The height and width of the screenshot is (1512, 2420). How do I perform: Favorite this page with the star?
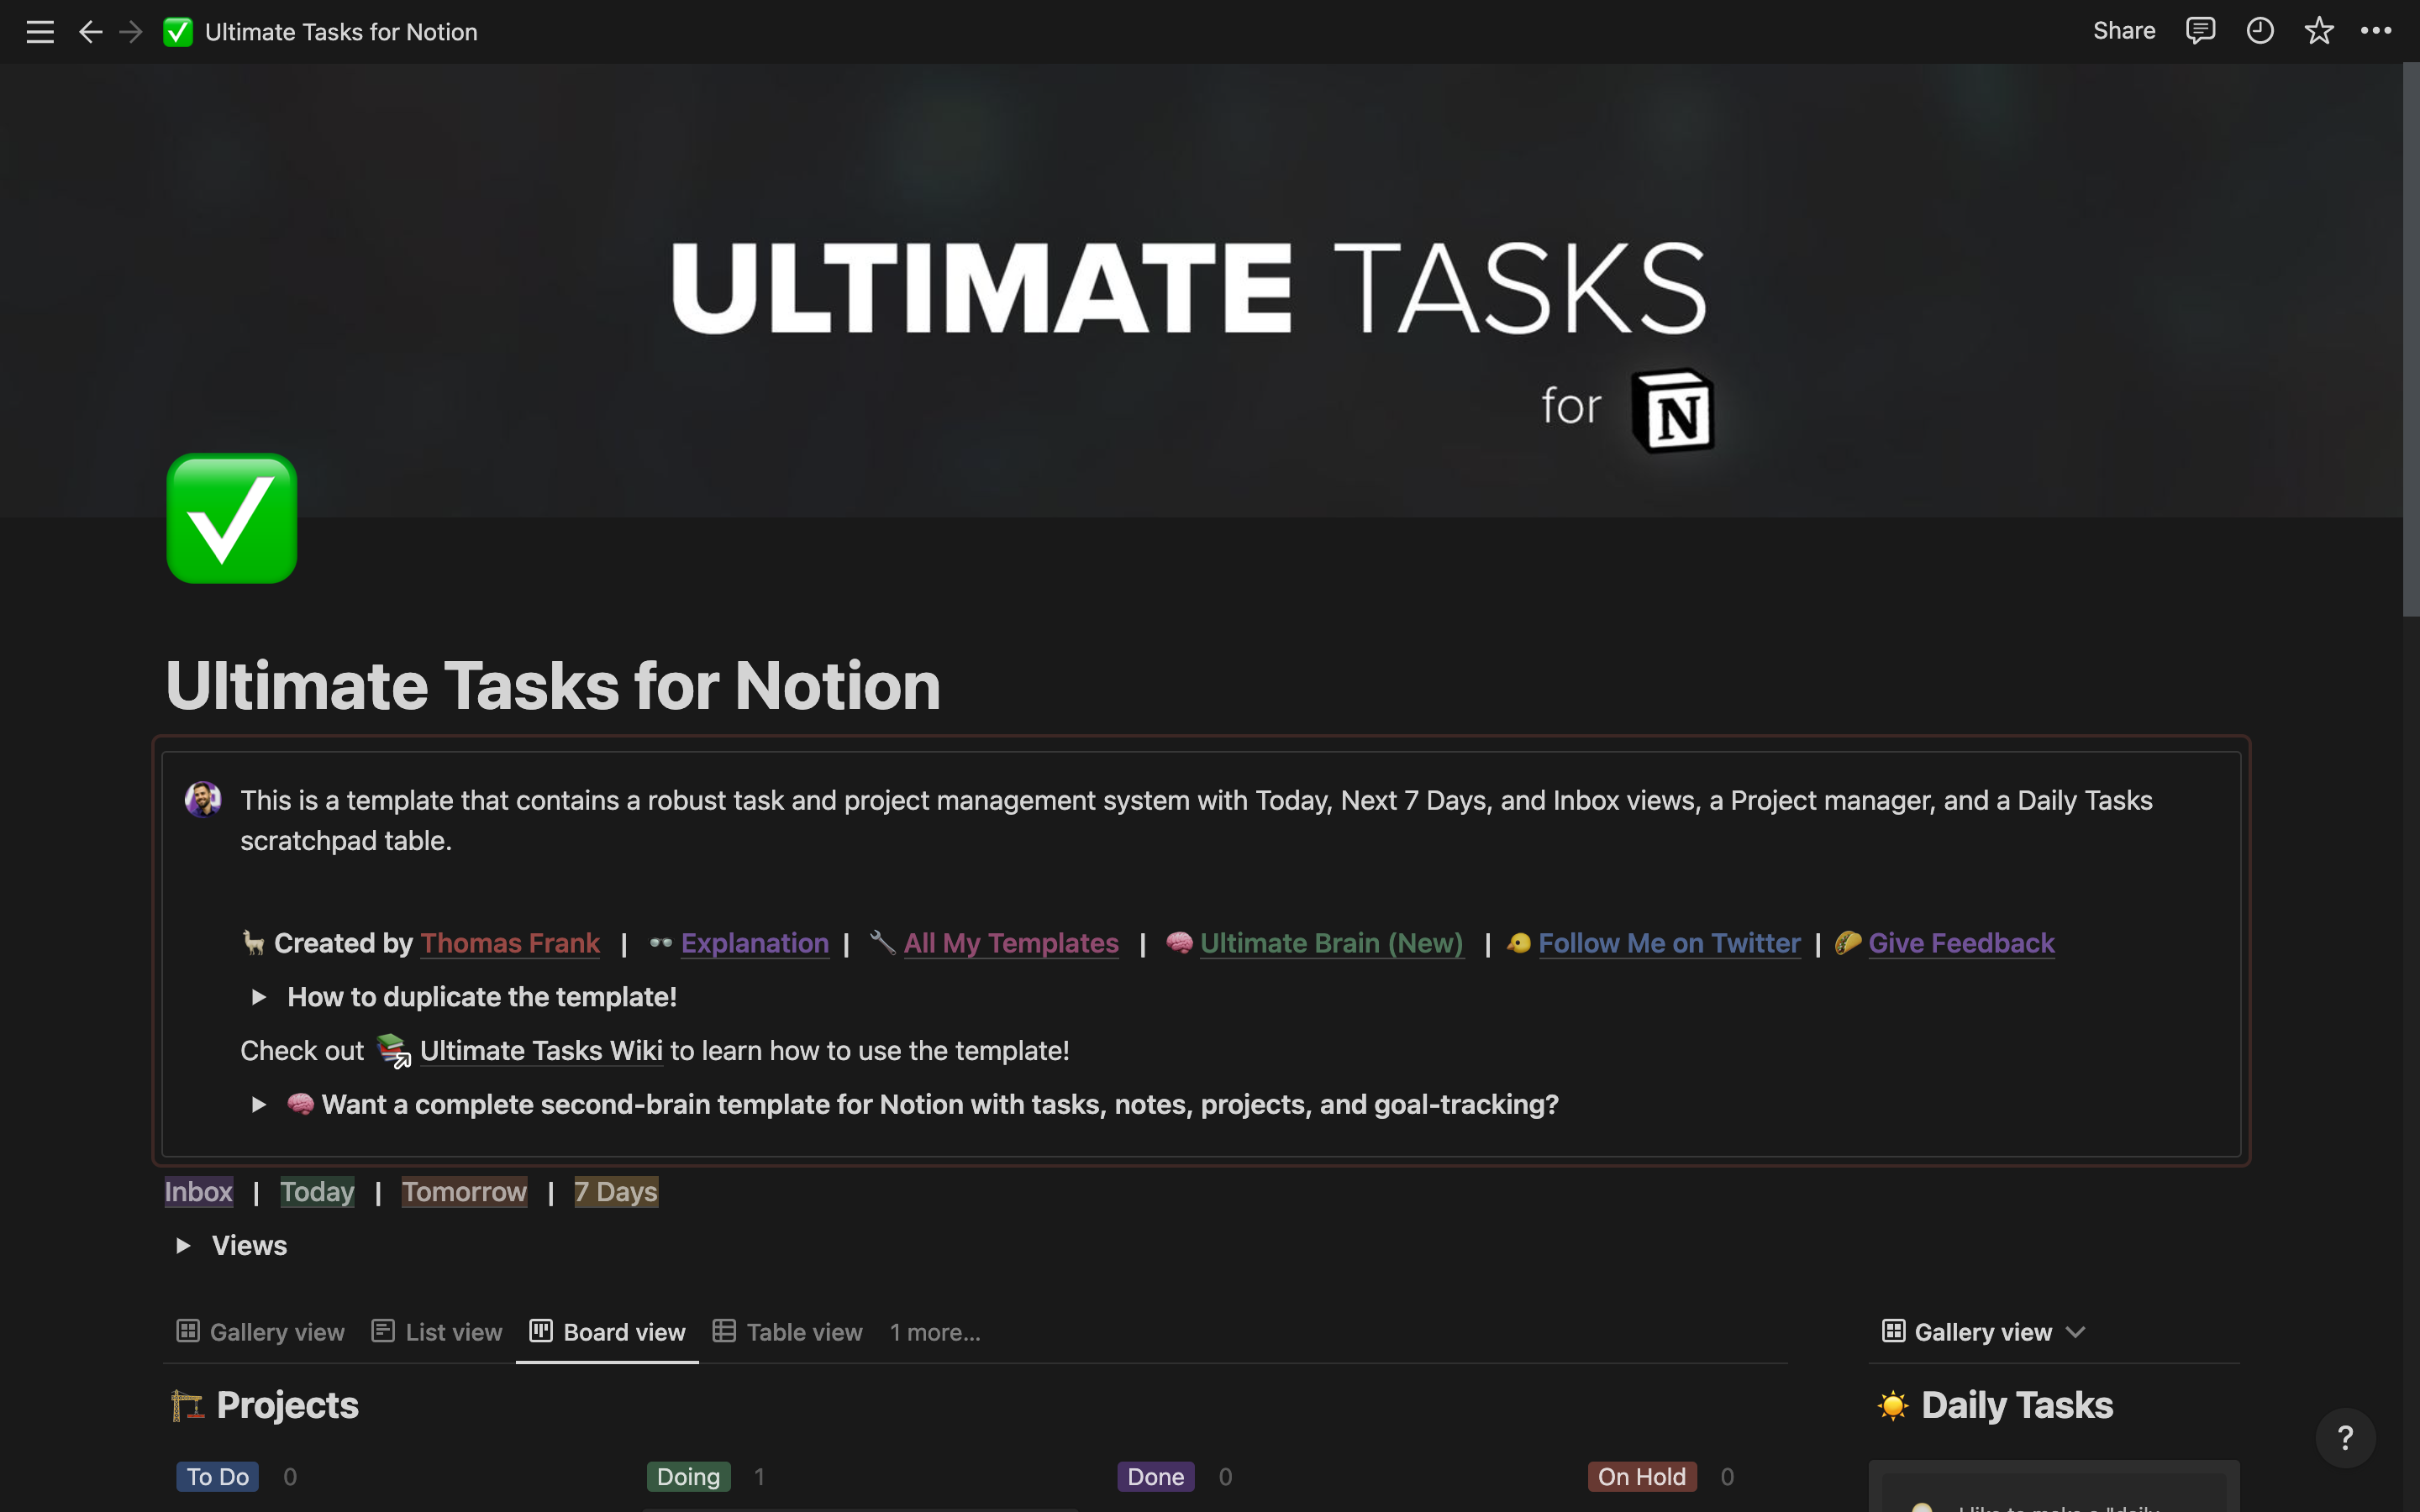[2319, 31]
